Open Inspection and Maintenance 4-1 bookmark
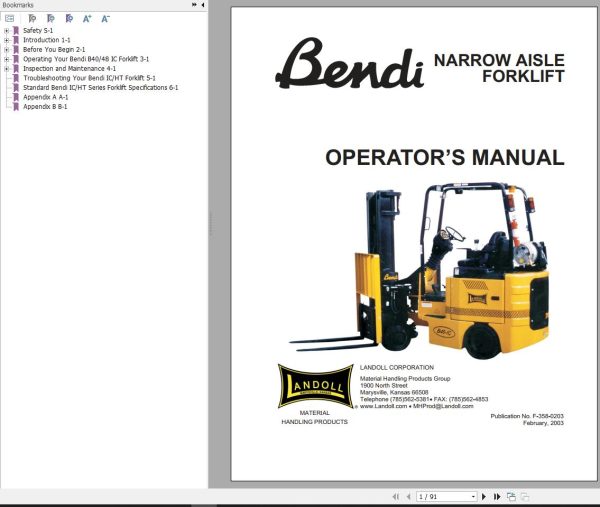The width and height of the screenshot is (600, 507). pyautogui.click(x=69, y=68)
